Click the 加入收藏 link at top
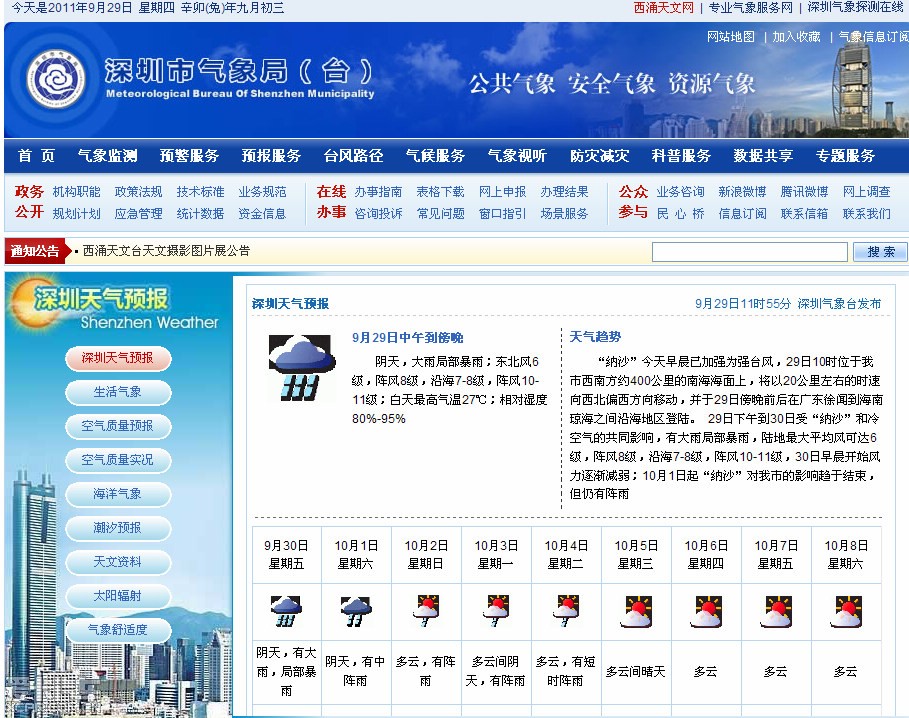 pos(796,37)
